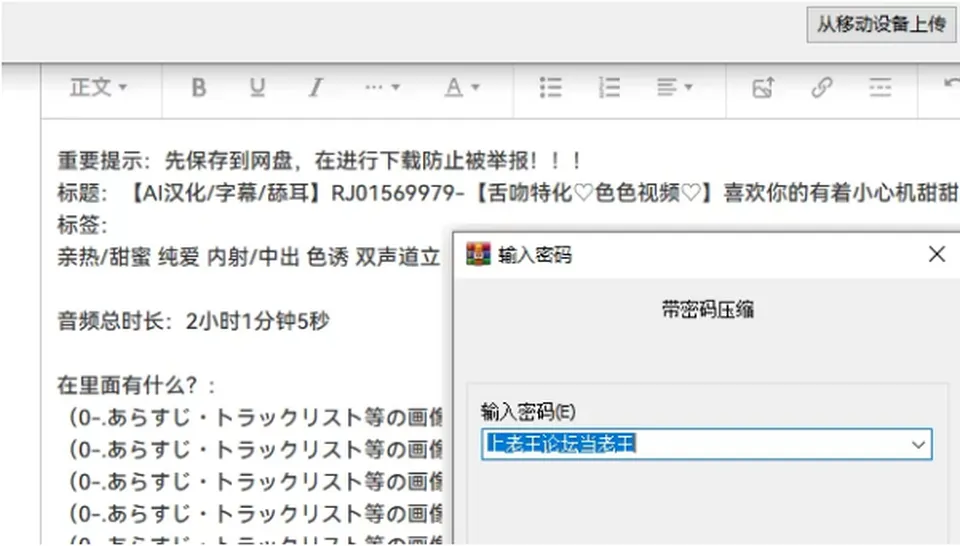Open the 正文 paragraph style dropdown
Image resolution: width=960 pixels, height=546 pixels.
pyautogui.click(x=98, y=88)
